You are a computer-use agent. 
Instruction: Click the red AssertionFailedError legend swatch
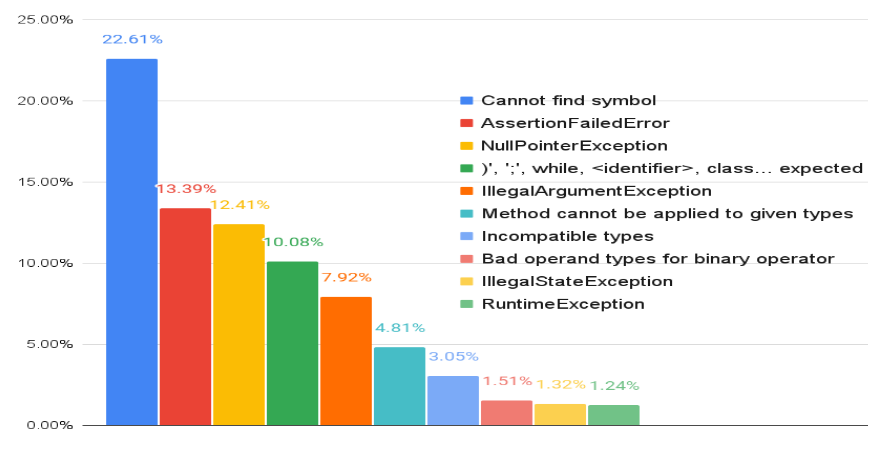466,123
